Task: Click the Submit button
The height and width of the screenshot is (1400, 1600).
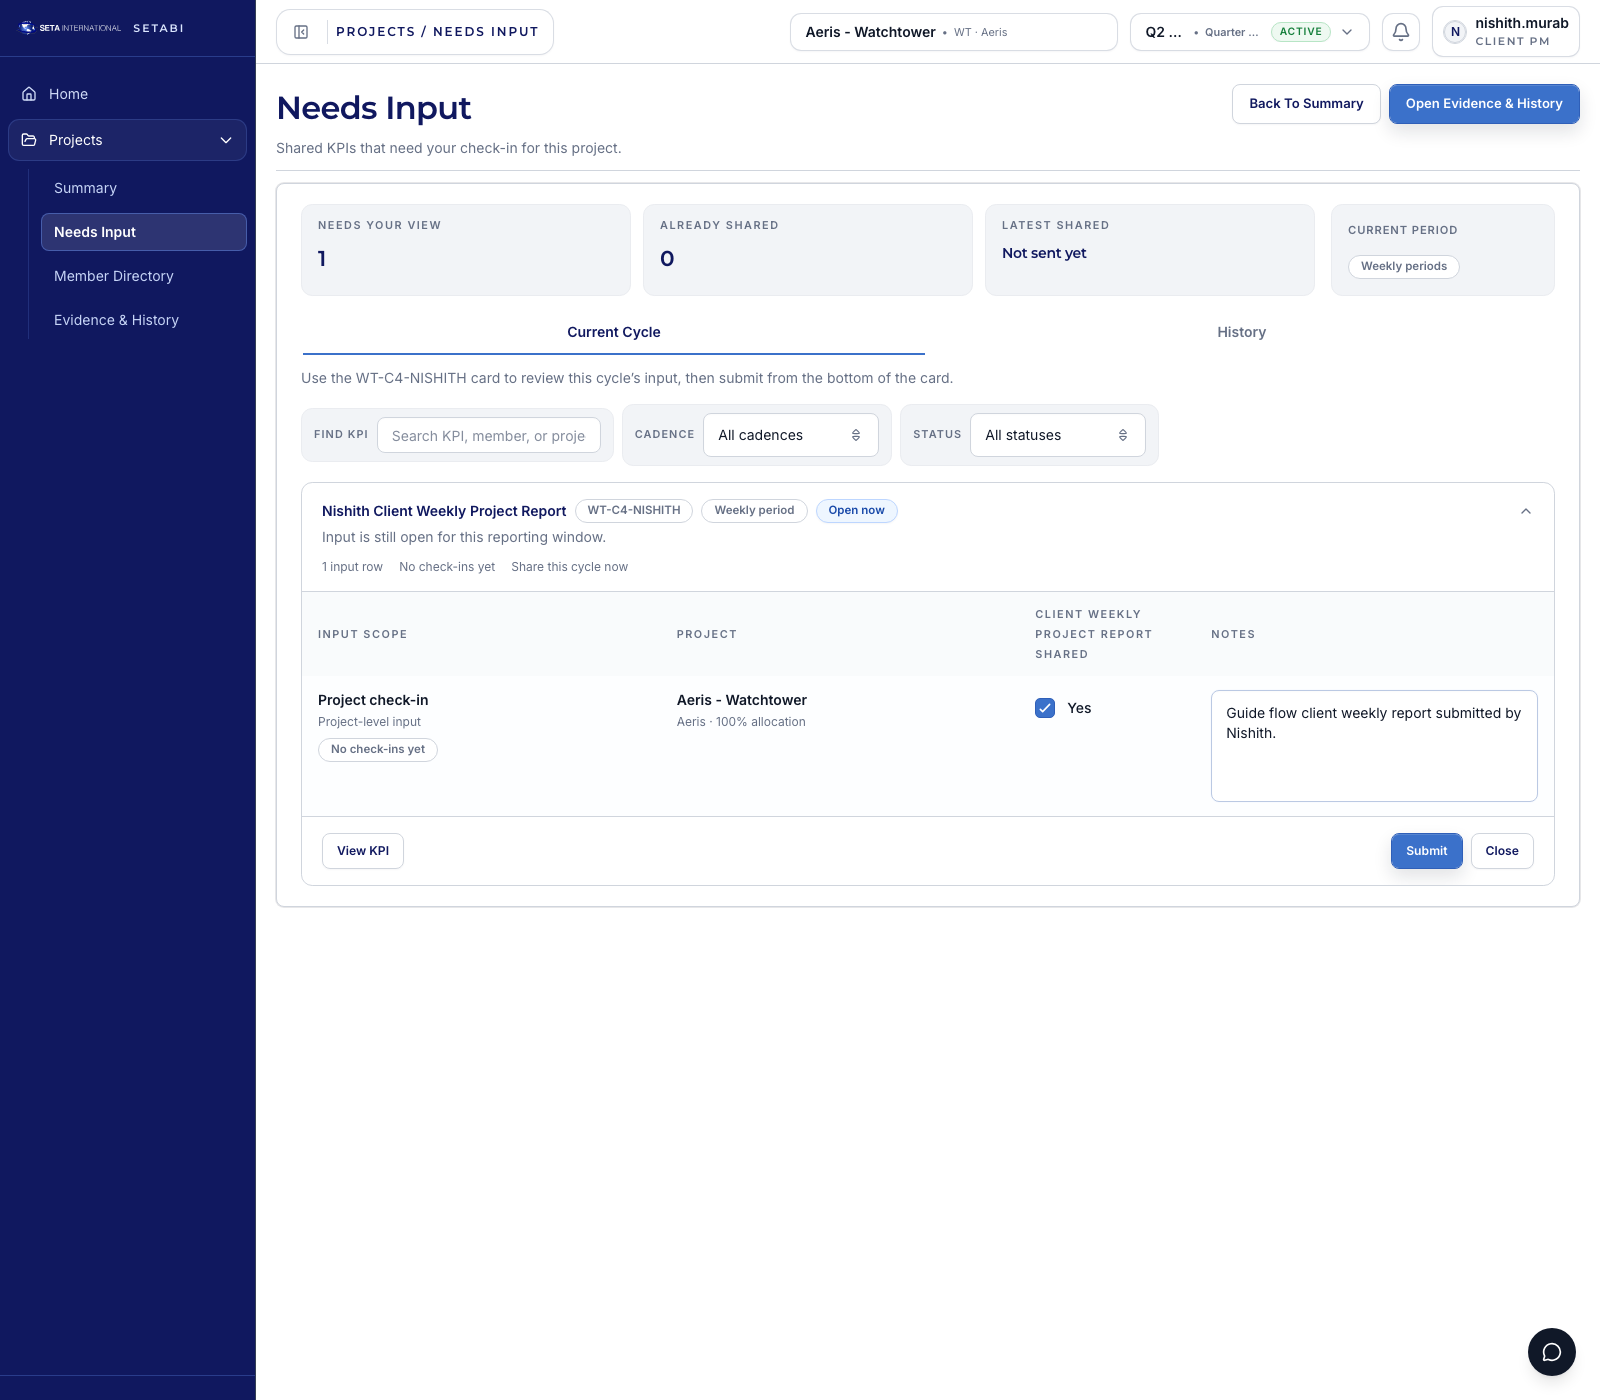Action: pyautogui.click(x=1426, y=851)
